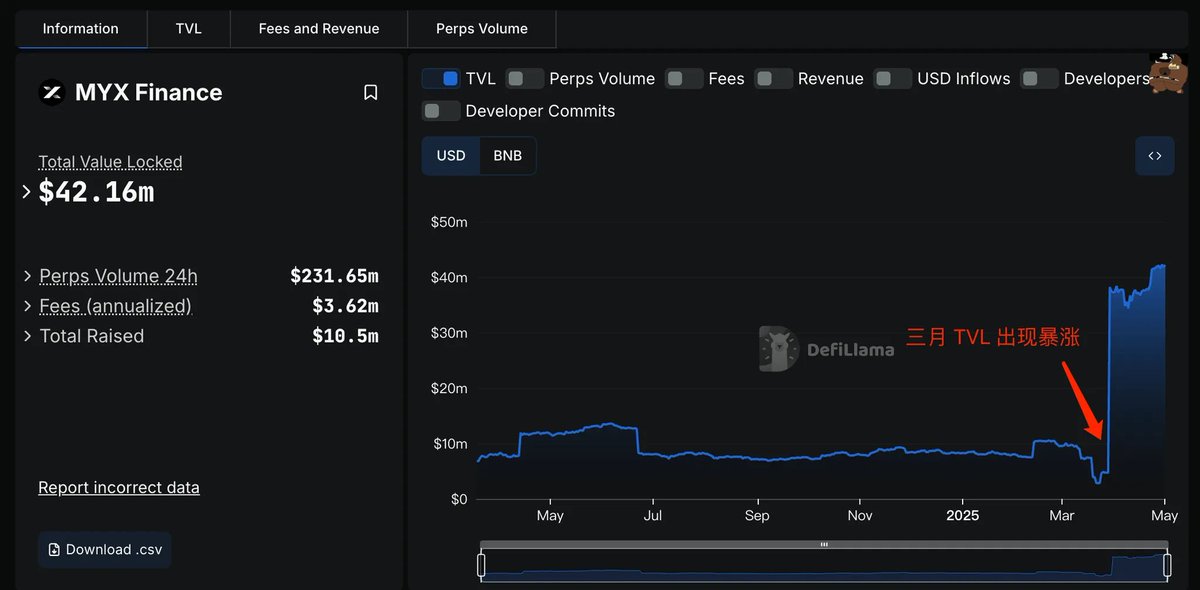Click the 2025 x-axis label
The image size is (1200, 590).
(963, 516)
